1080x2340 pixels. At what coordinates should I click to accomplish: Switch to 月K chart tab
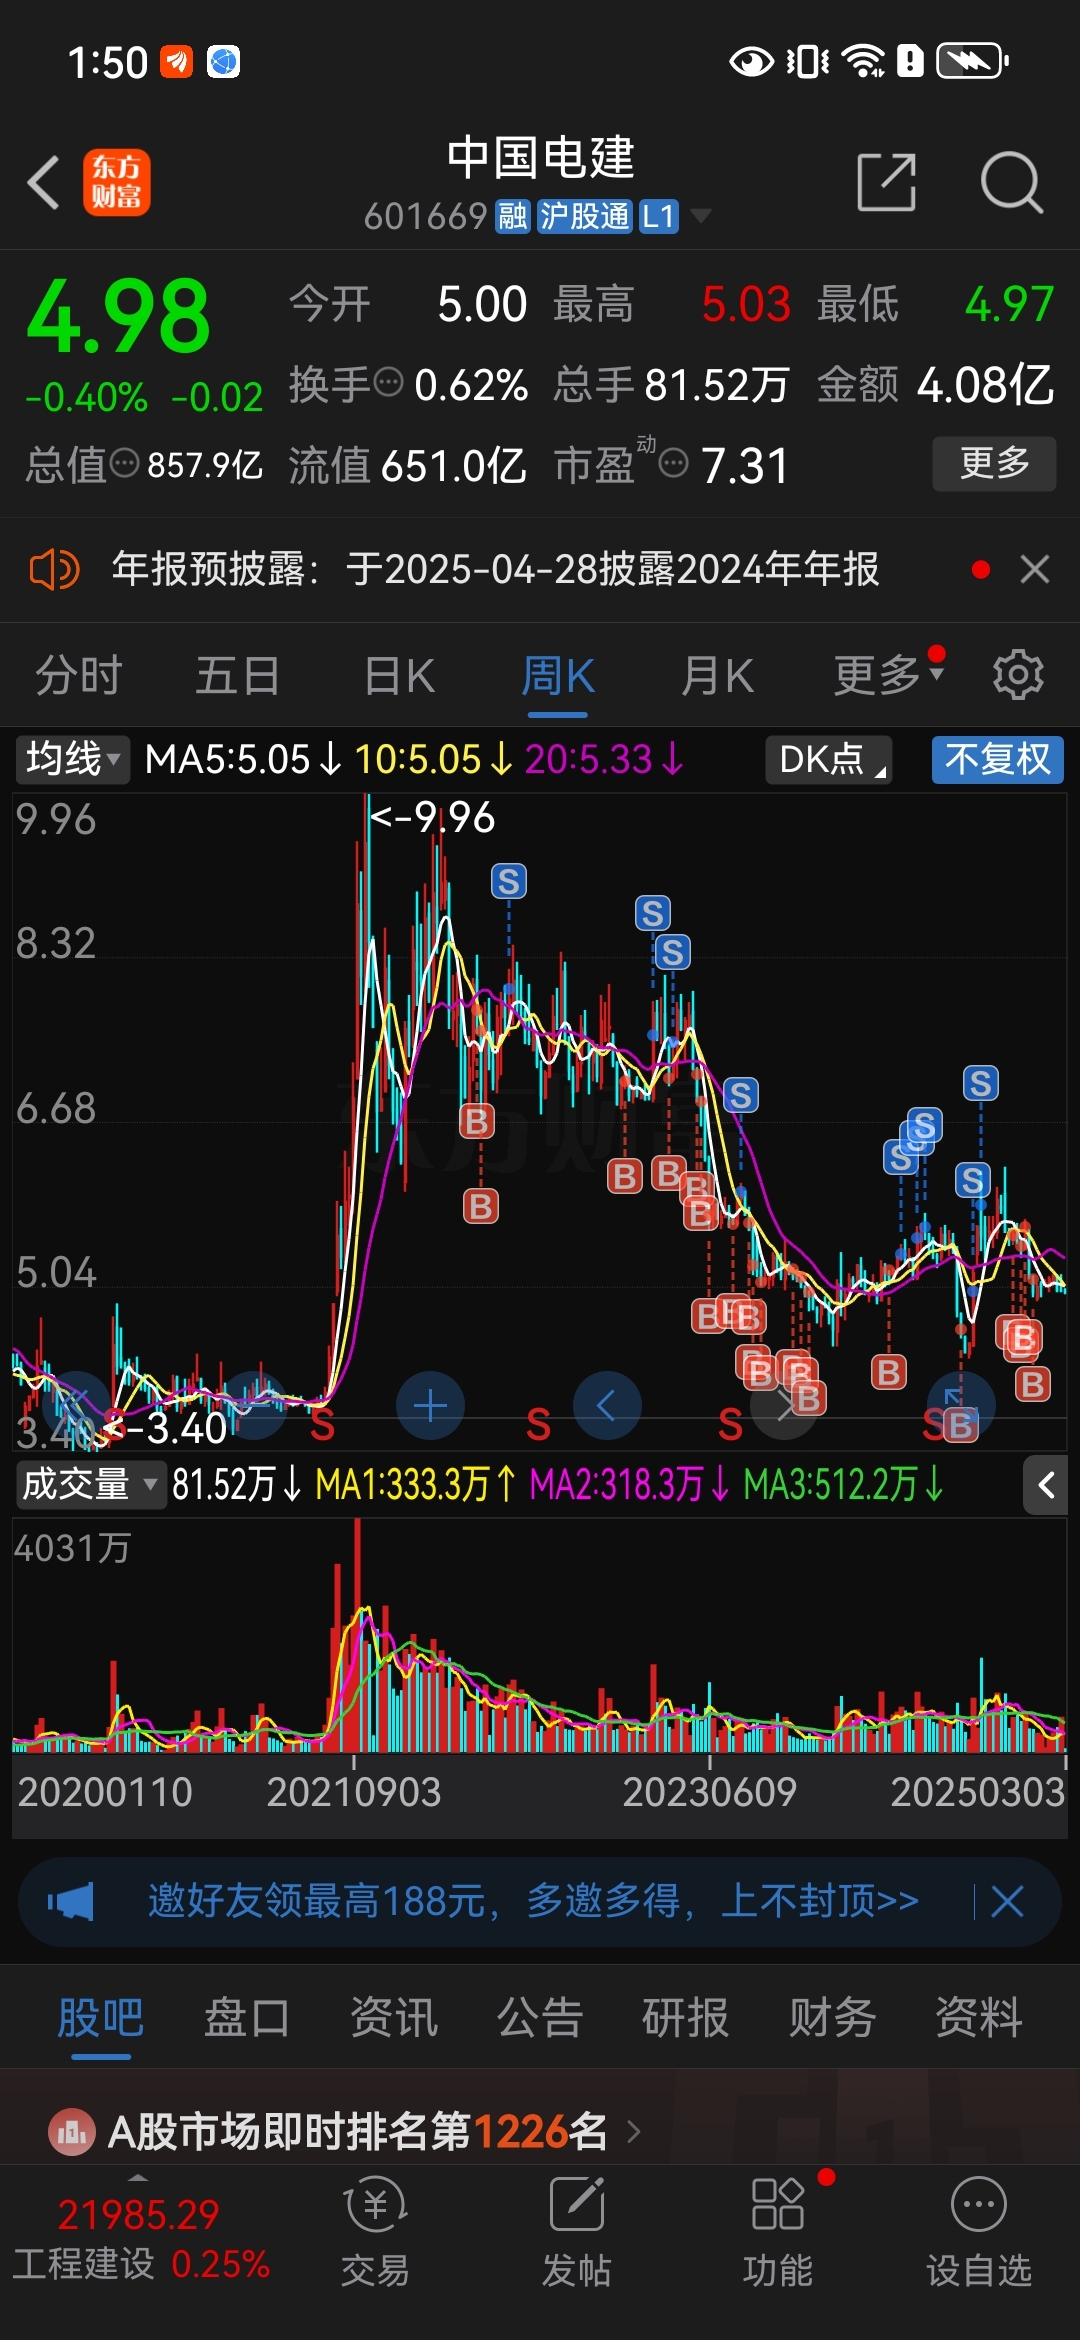716,675
